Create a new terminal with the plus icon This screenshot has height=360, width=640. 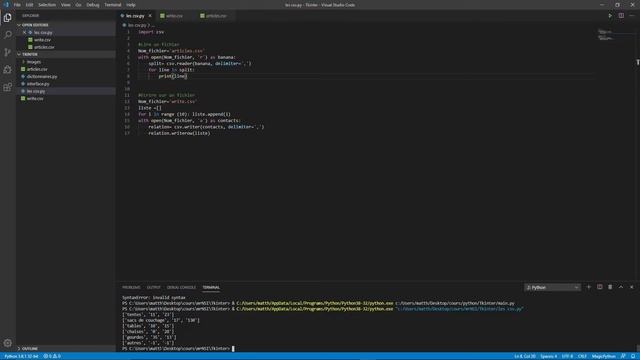[589, 287]
